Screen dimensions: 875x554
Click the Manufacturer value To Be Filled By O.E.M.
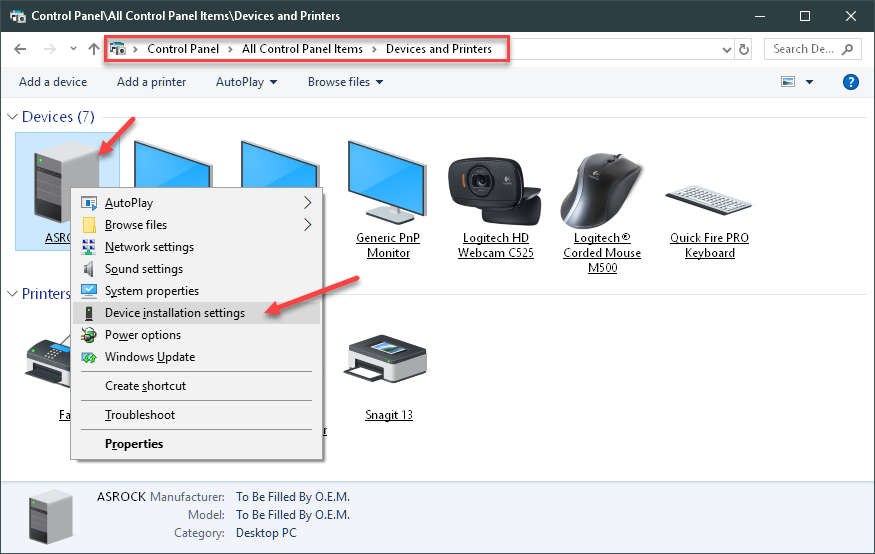pos(293,497)
